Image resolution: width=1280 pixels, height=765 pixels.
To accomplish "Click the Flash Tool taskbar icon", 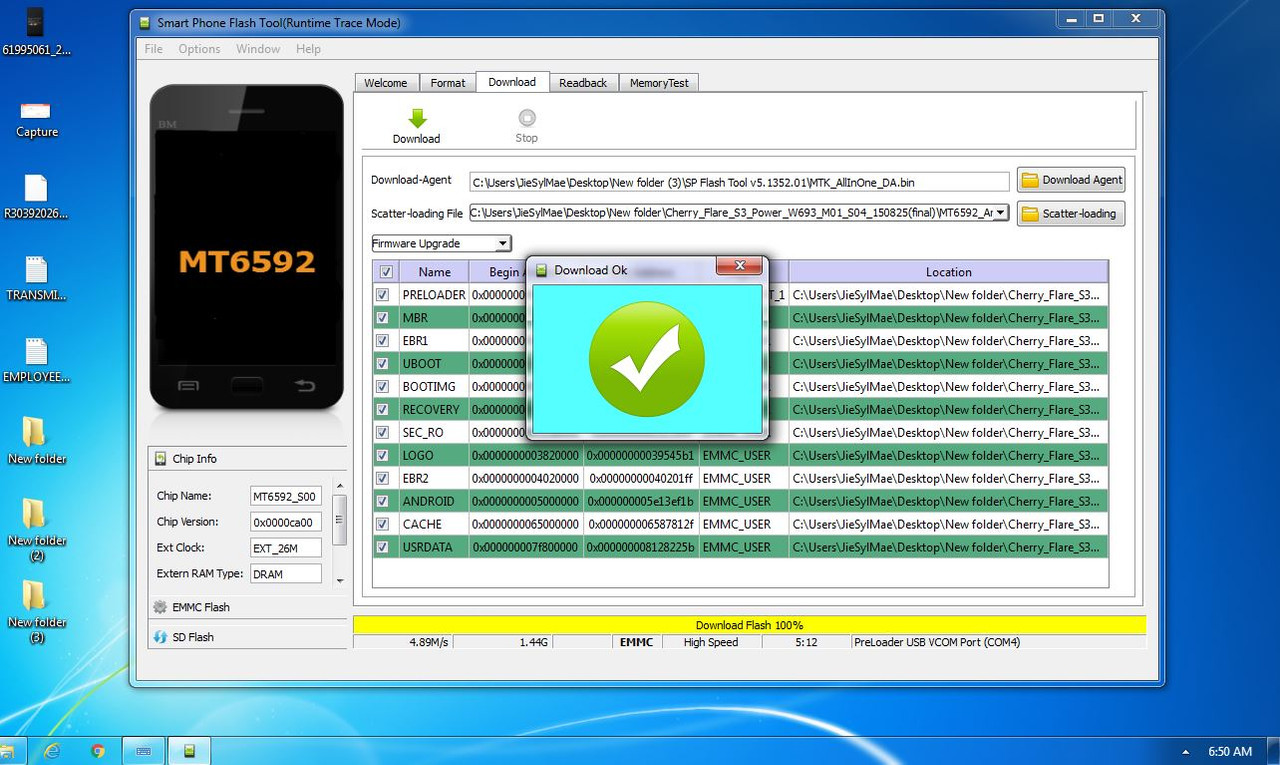I will pos(189,750).
